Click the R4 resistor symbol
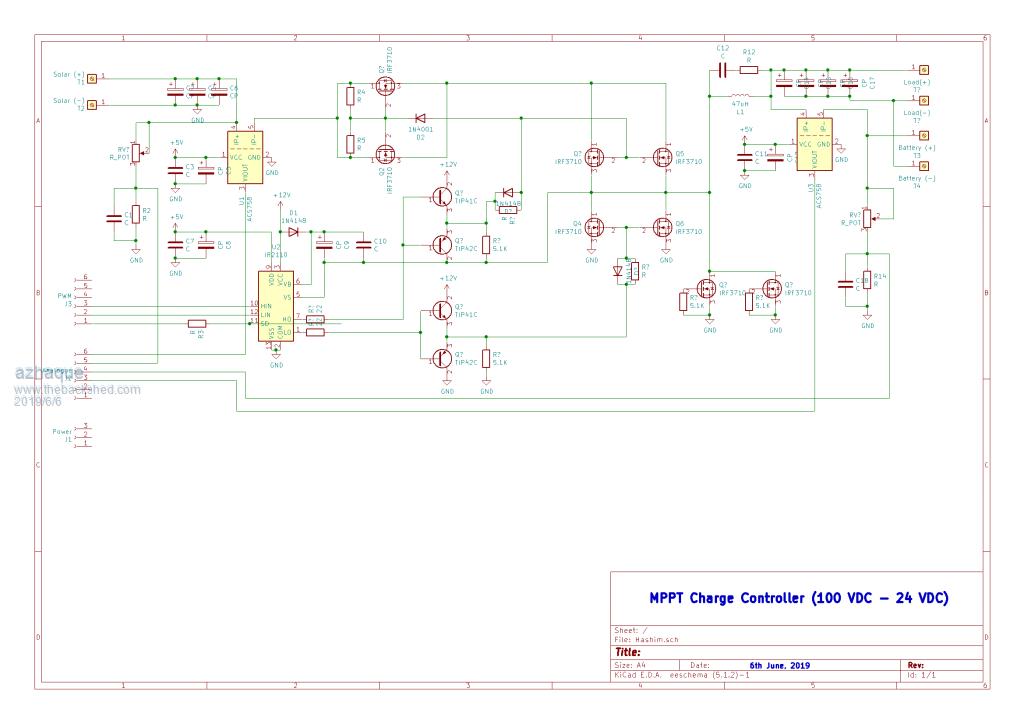The height and width of the screenshot is (723, 1024). coord(349,97)
